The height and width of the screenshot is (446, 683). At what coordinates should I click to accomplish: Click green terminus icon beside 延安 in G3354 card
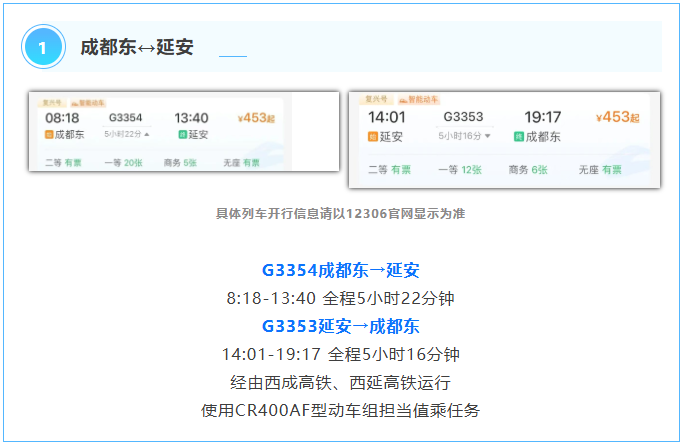pyautogui.click(x=180, y=134)
